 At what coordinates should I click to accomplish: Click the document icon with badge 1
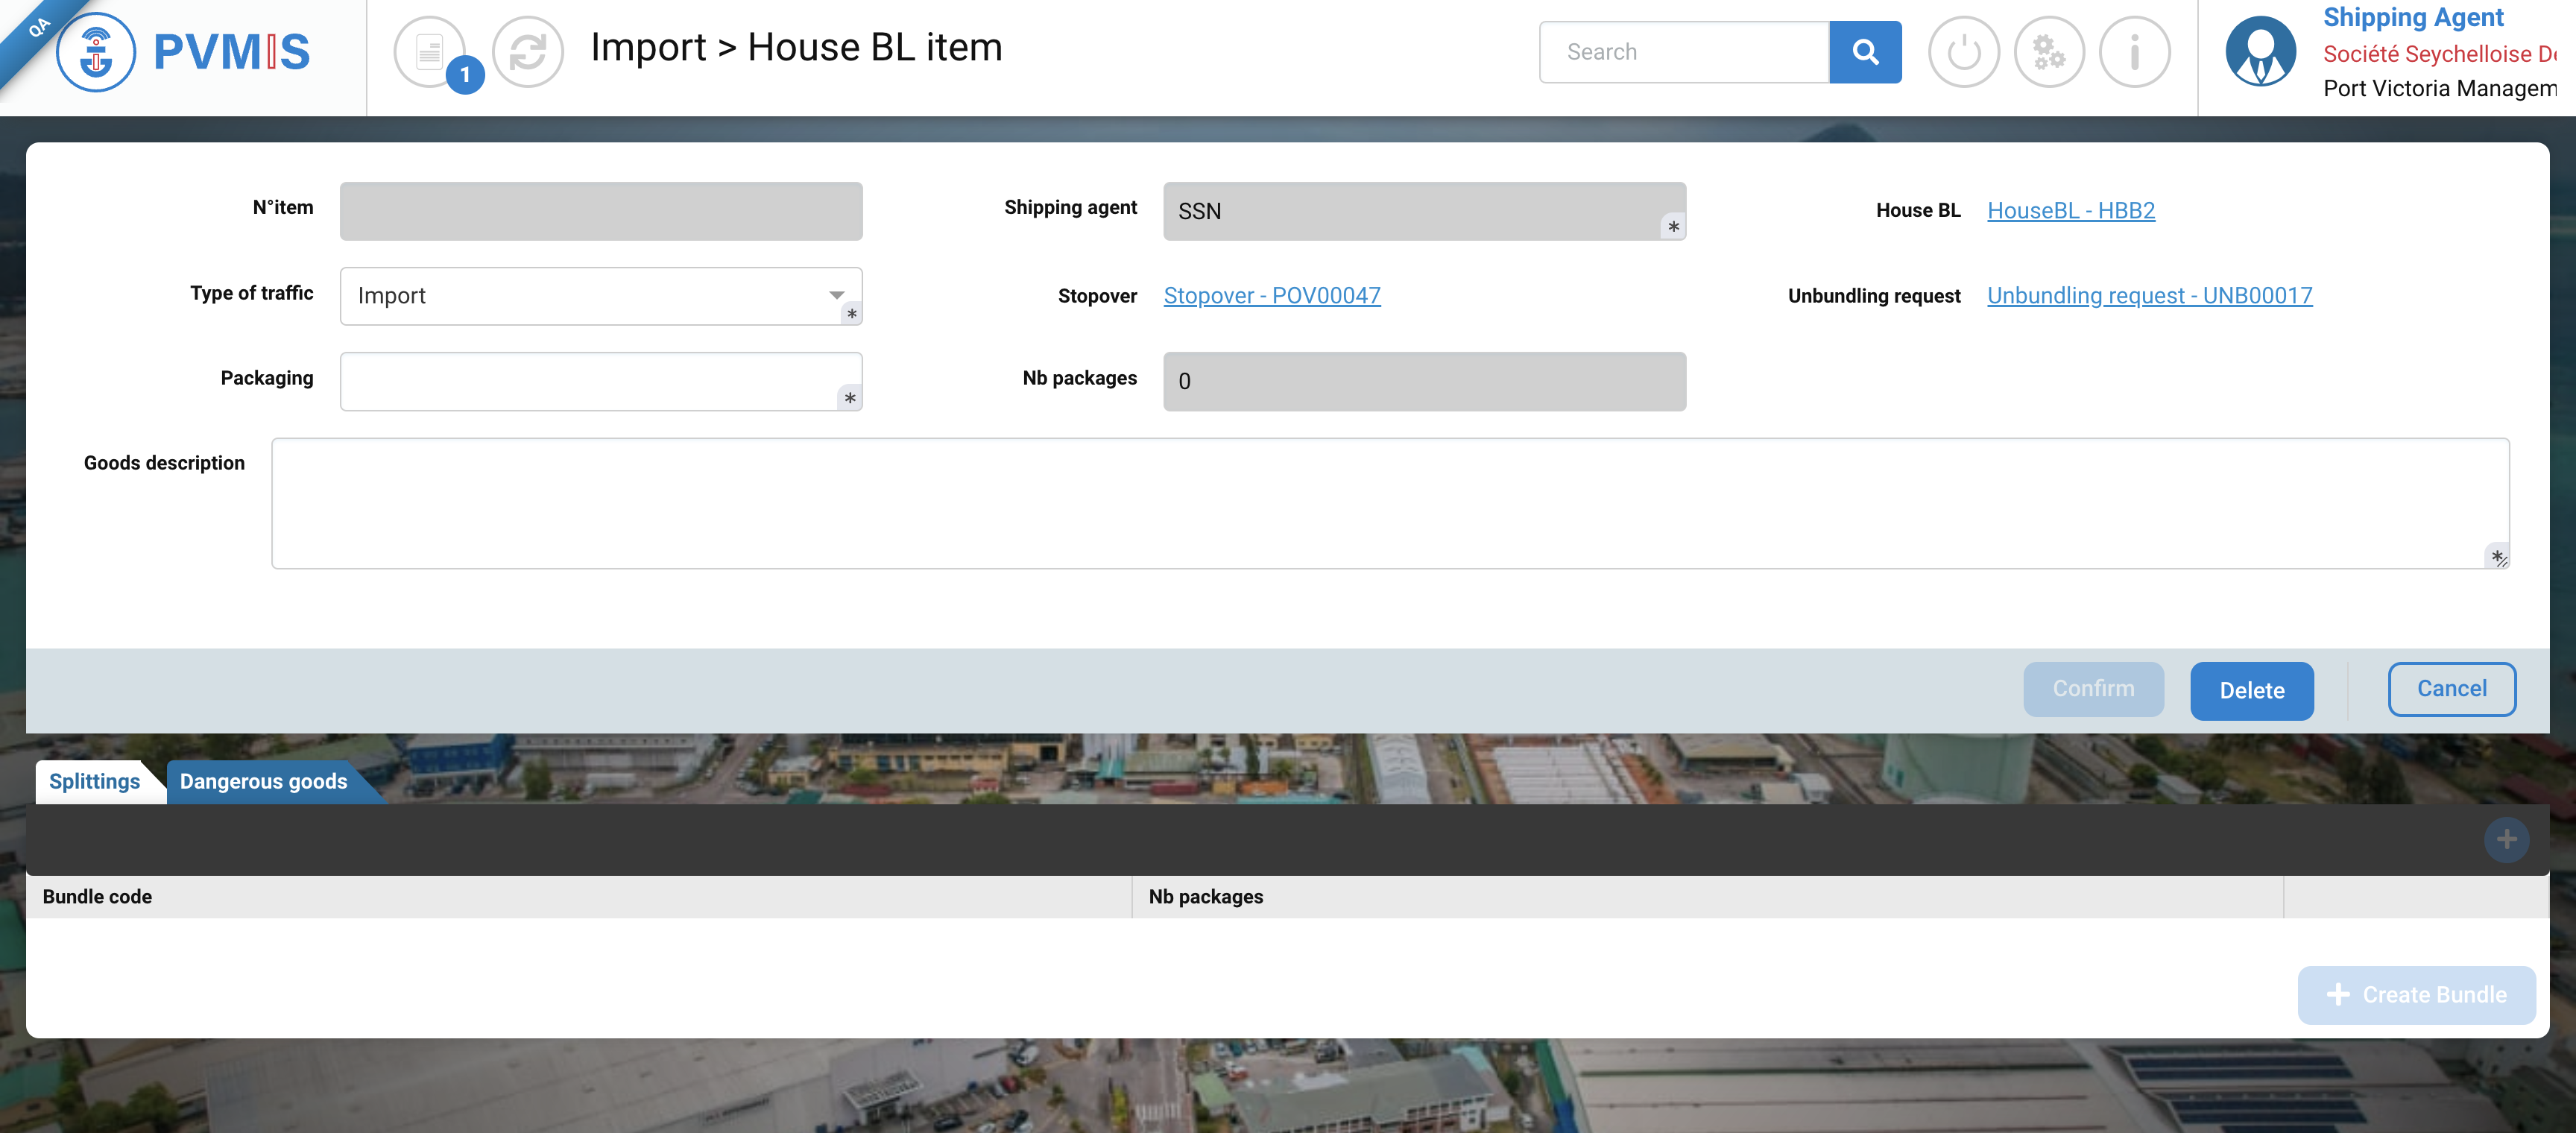[x=430, y=52]
